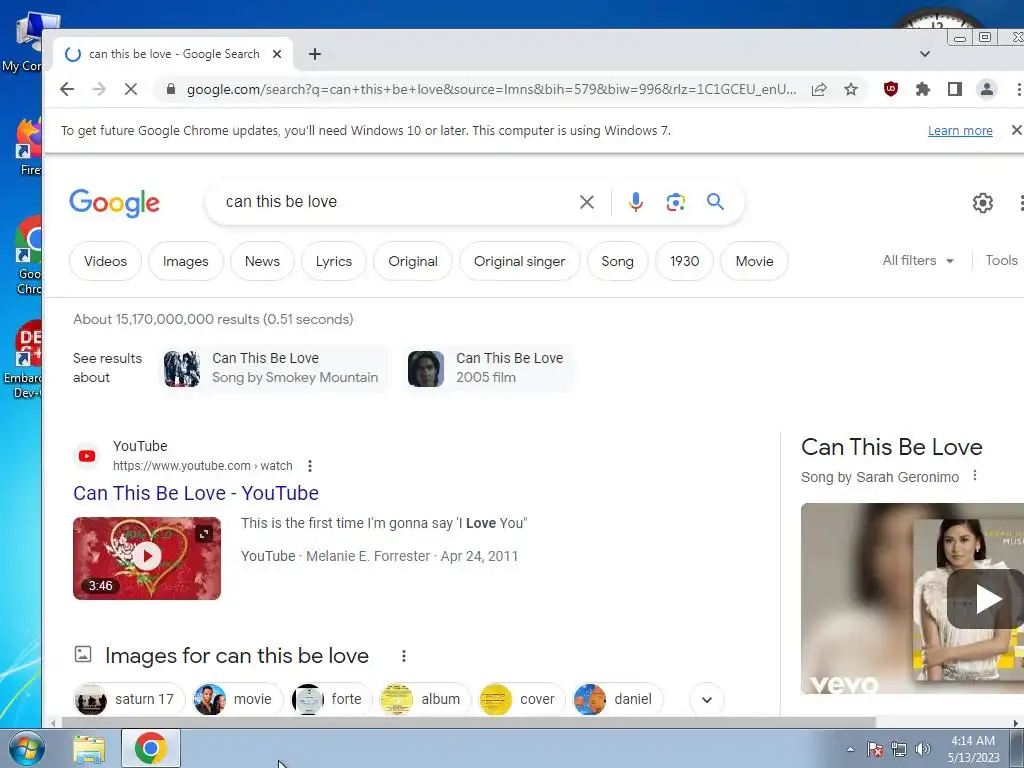Open search Tools
Viewport: 1024px width, 768px height.
1001,261
